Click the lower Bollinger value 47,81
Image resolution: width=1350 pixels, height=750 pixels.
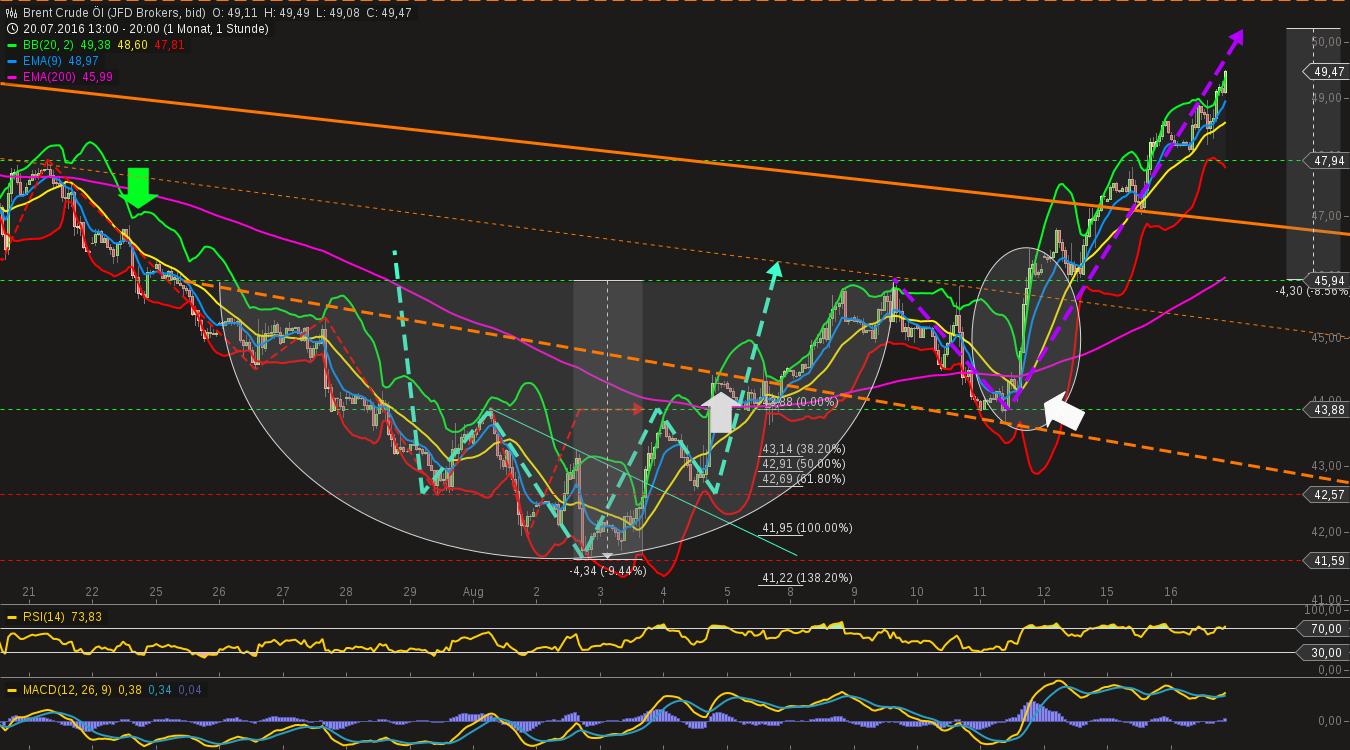[x=169, y=45]
